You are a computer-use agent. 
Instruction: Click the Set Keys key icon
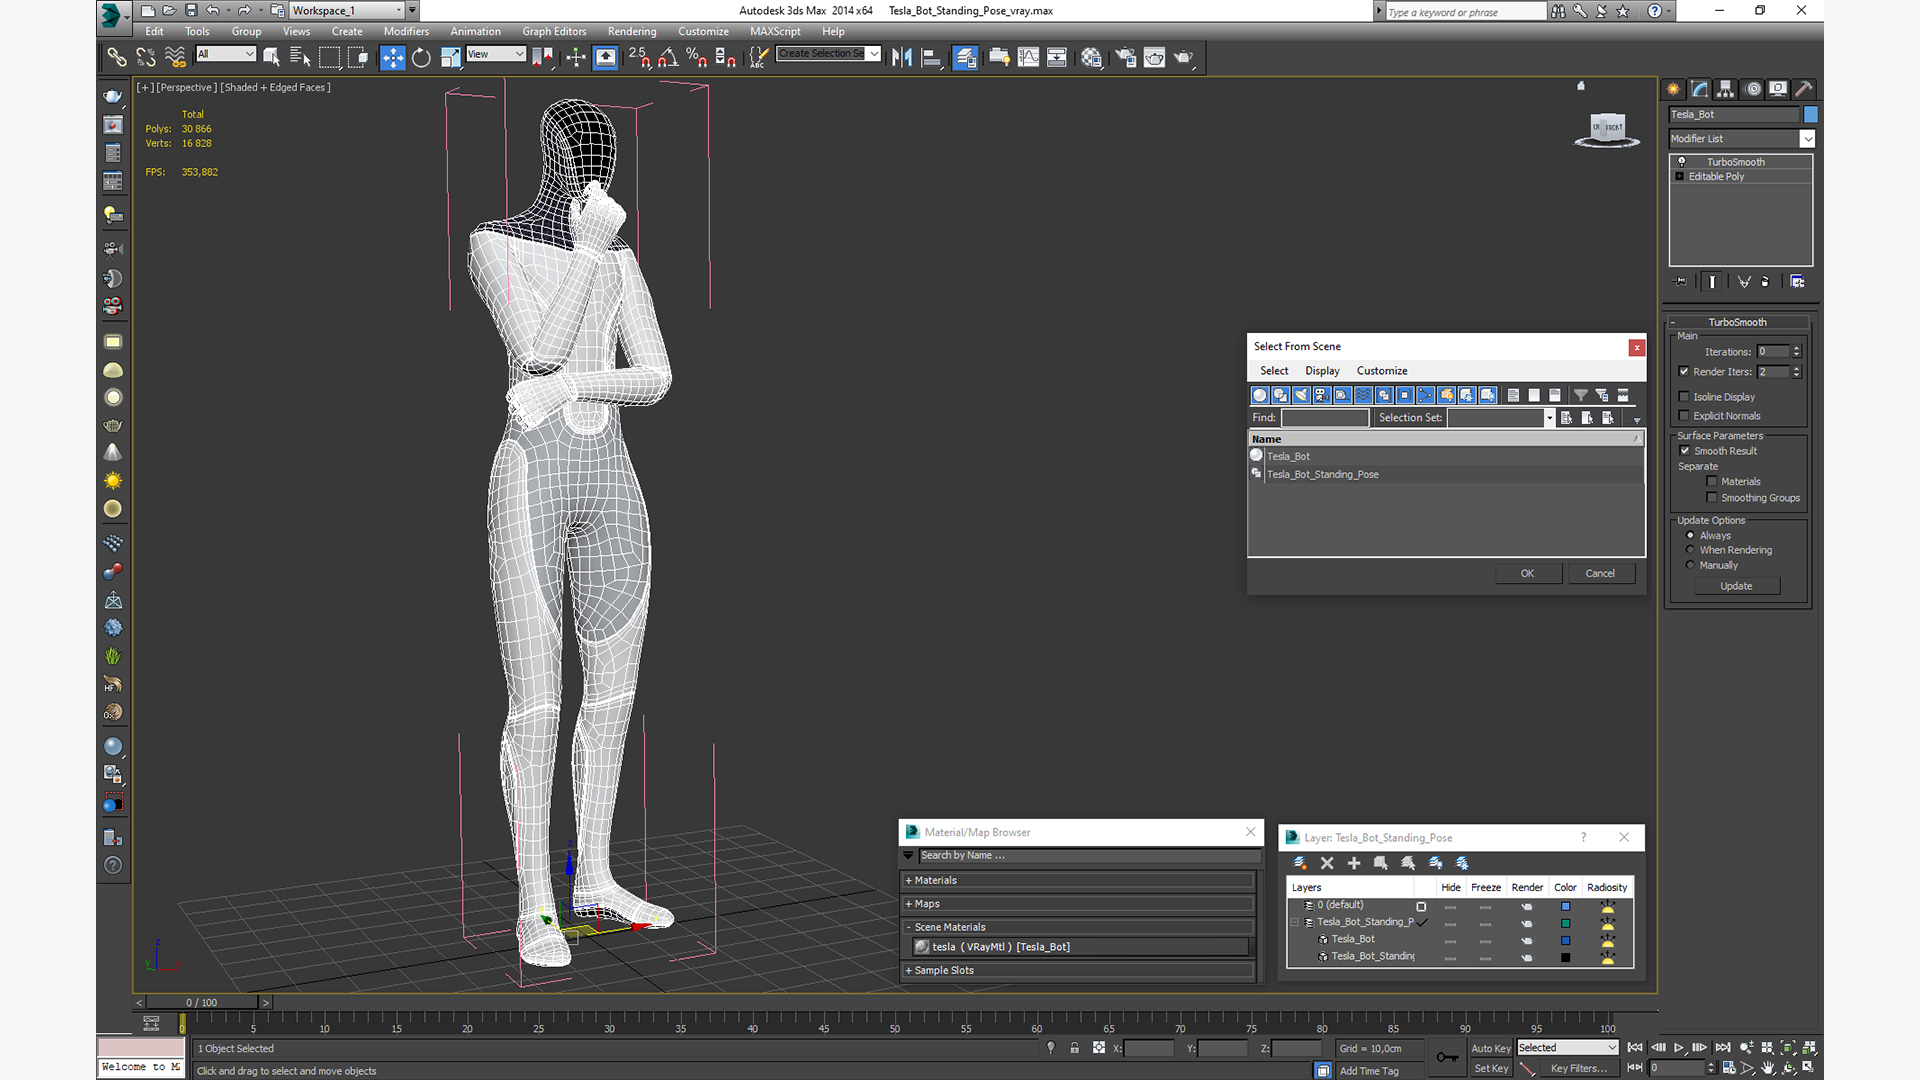tap(1447, 1057)
